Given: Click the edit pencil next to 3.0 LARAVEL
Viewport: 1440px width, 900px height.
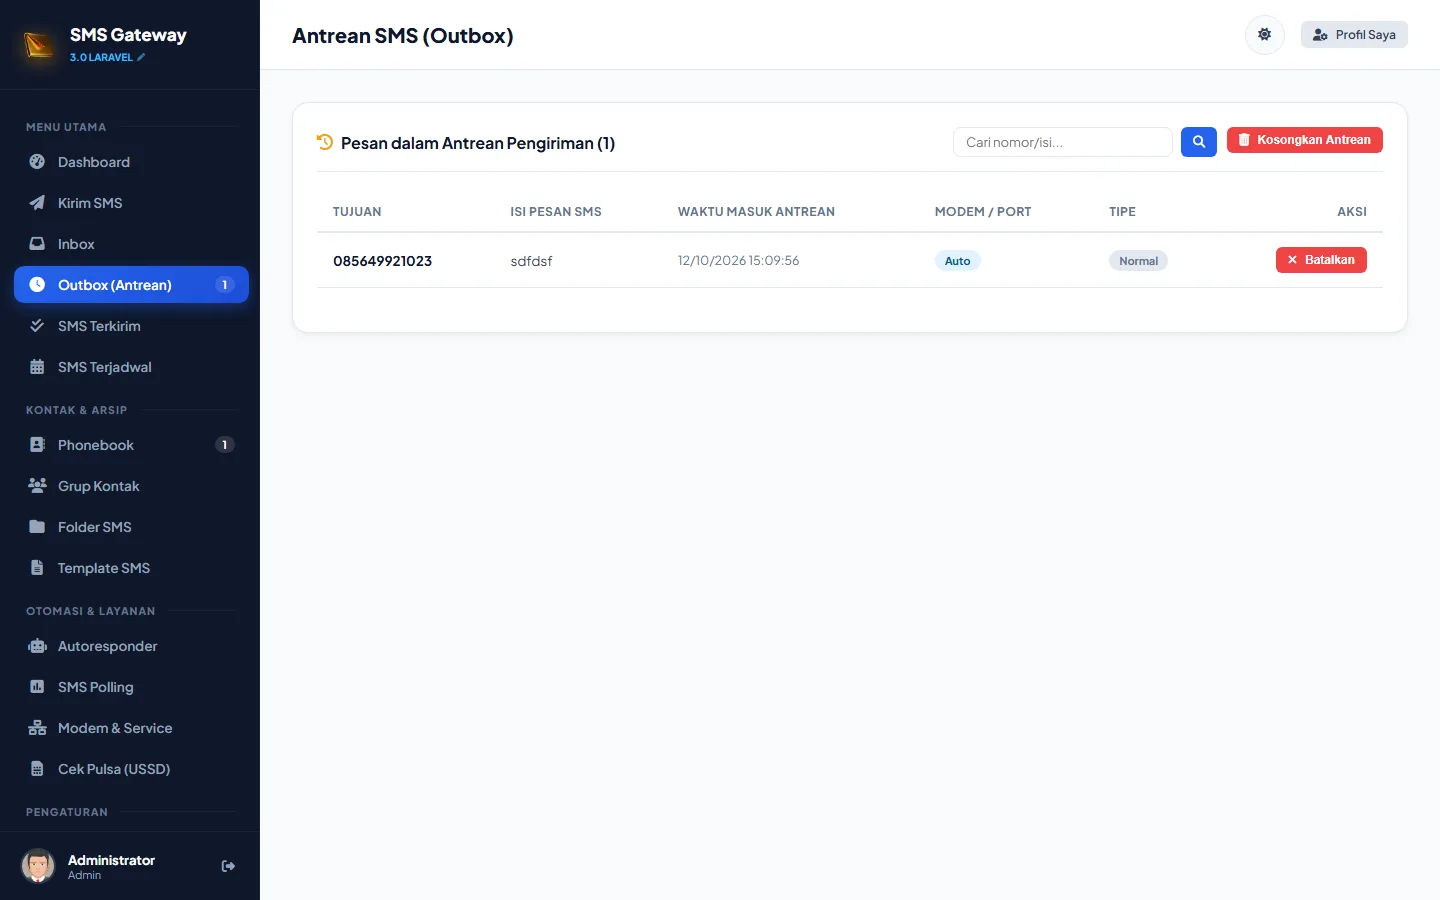Looking at the screenshot, I should coord(141,58).
